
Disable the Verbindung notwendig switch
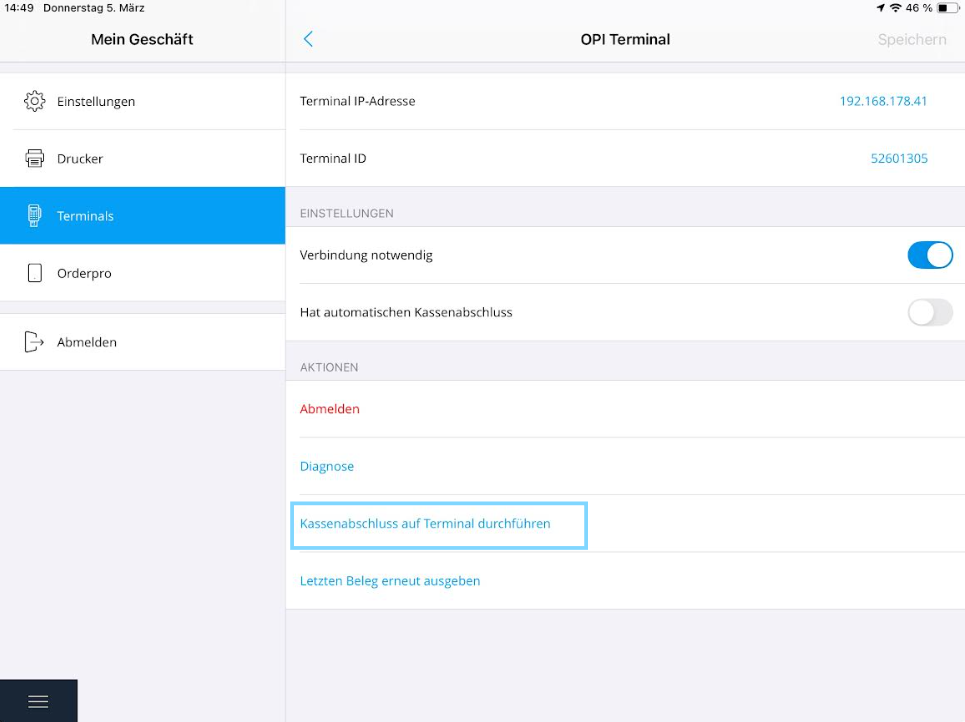pos(930,255)
